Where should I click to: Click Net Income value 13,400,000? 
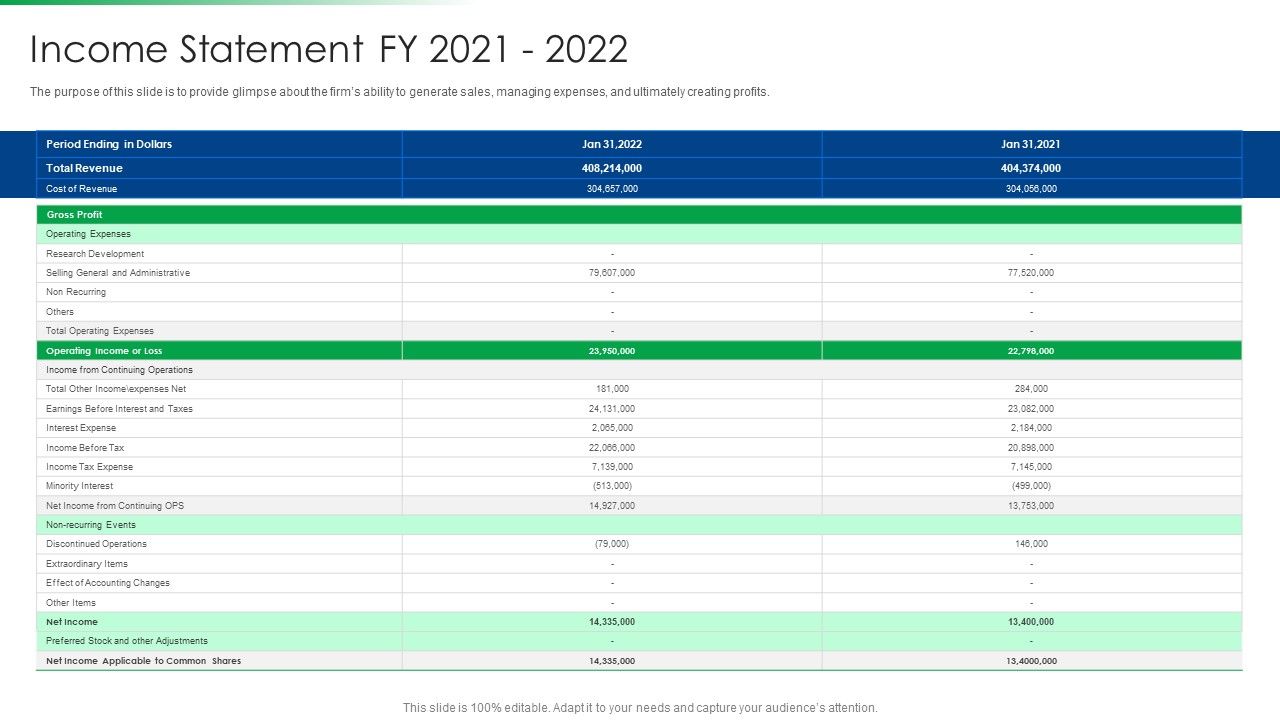(1031, 622)
